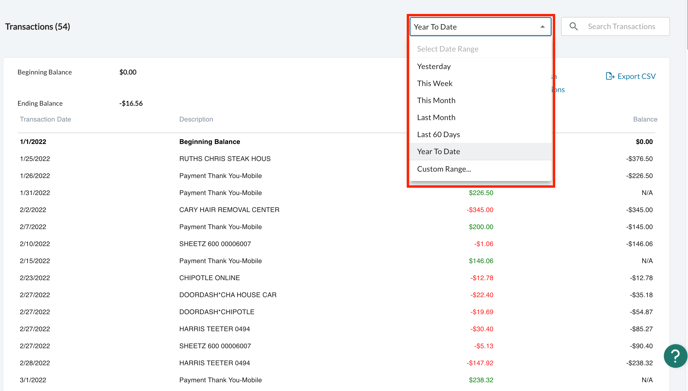Click the Export CSV file icon
This screenshot has height=391, width=688.
(x=610, y=76)
